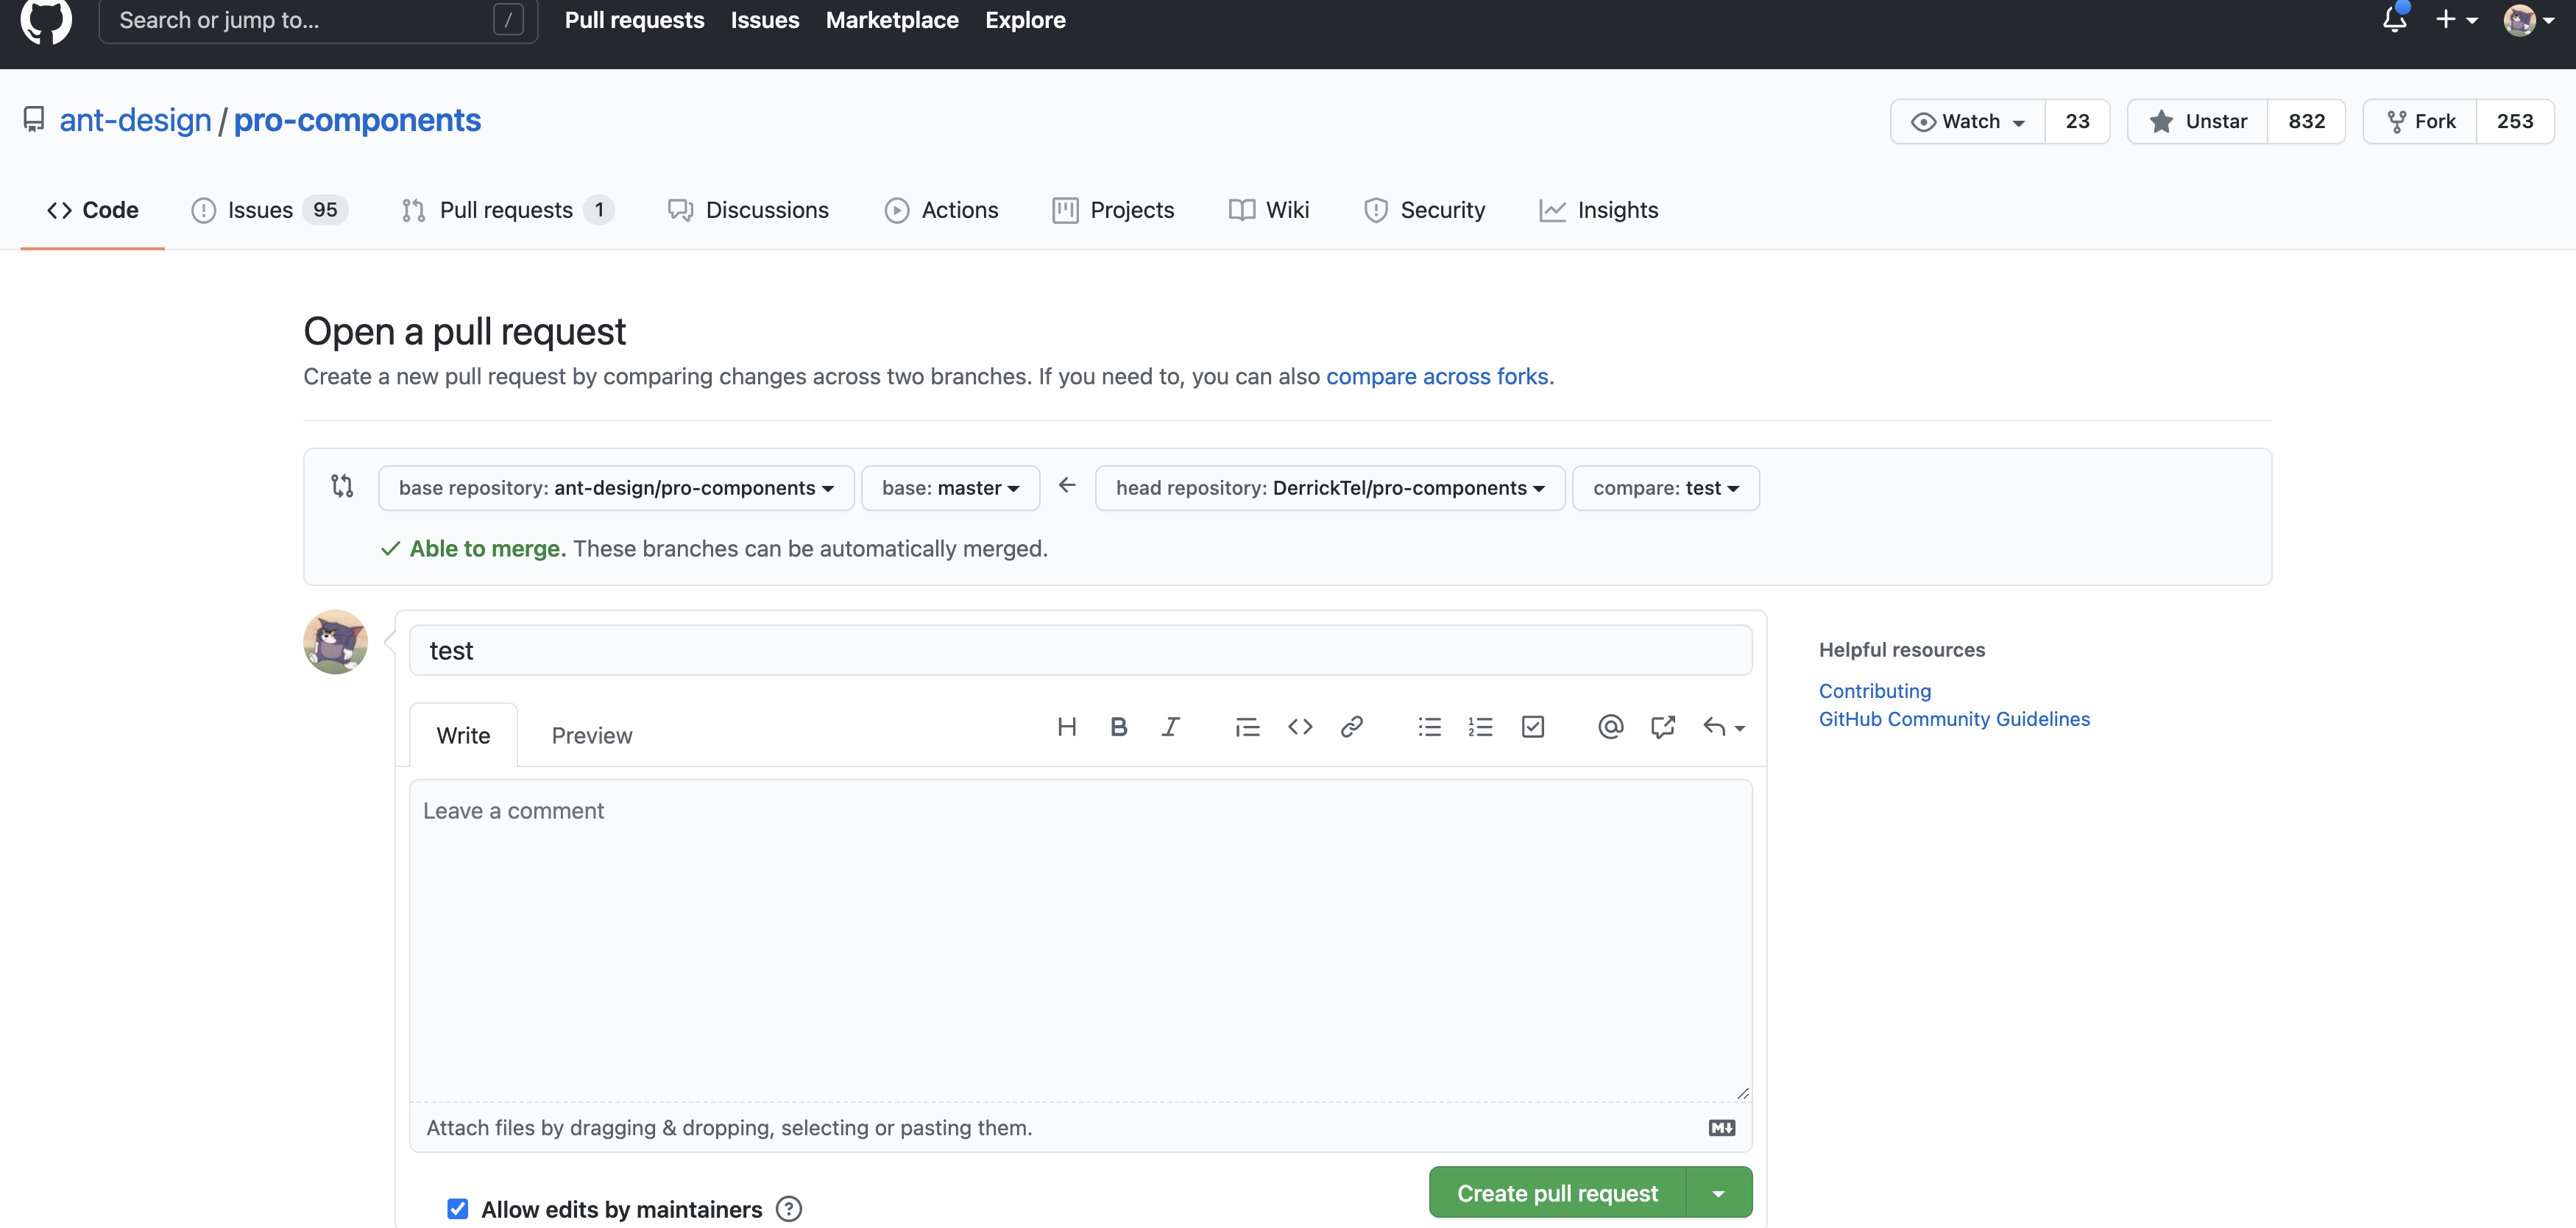Click the bold formatting icon
This screenshot has height=1228, width=2576.
click(x=1118, y=727)
